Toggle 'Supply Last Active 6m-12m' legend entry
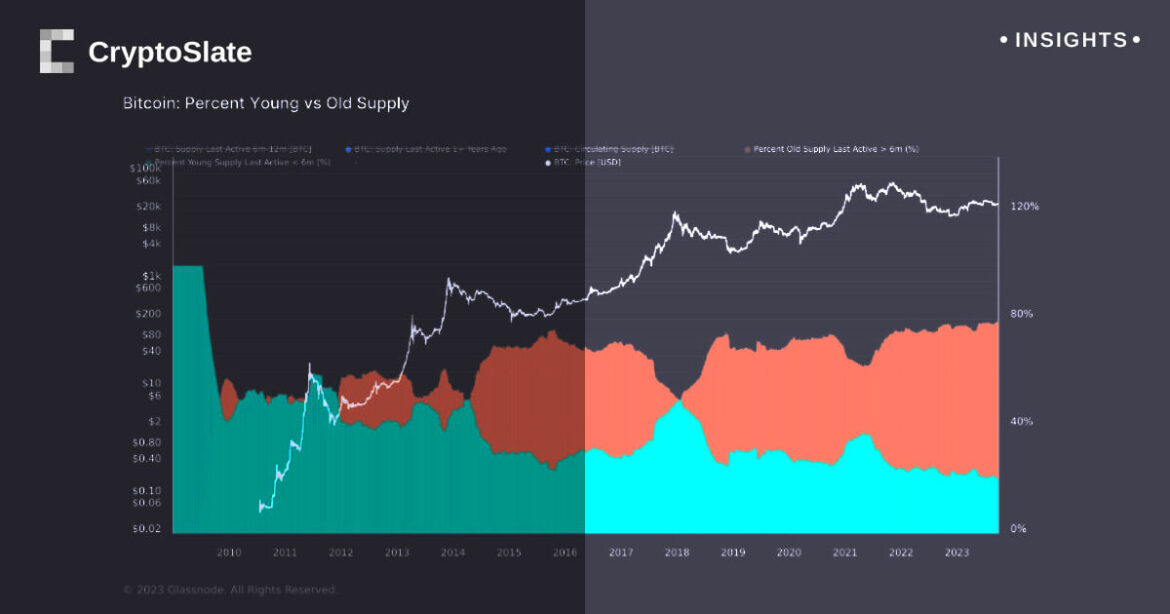This screenshot has height=614, width=1170. coord(232,149)
